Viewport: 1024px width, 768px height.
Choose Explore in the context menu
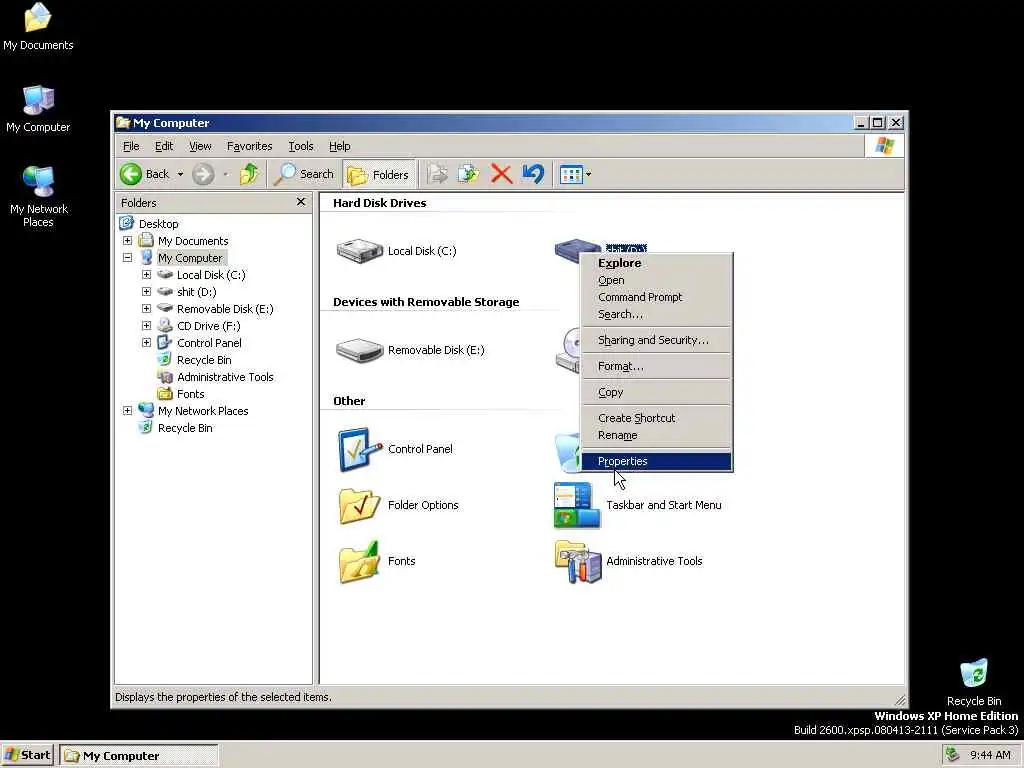(x=656, y=263)
